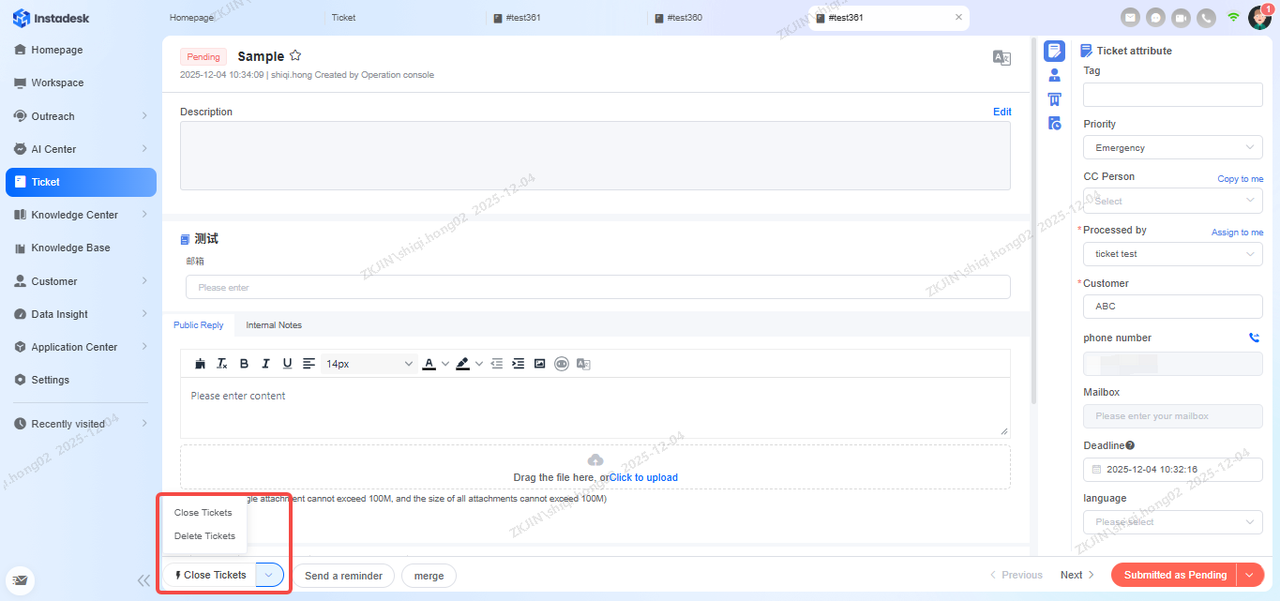
Task: Select Delete Tickets from popup menu
Action: point(205,536)
